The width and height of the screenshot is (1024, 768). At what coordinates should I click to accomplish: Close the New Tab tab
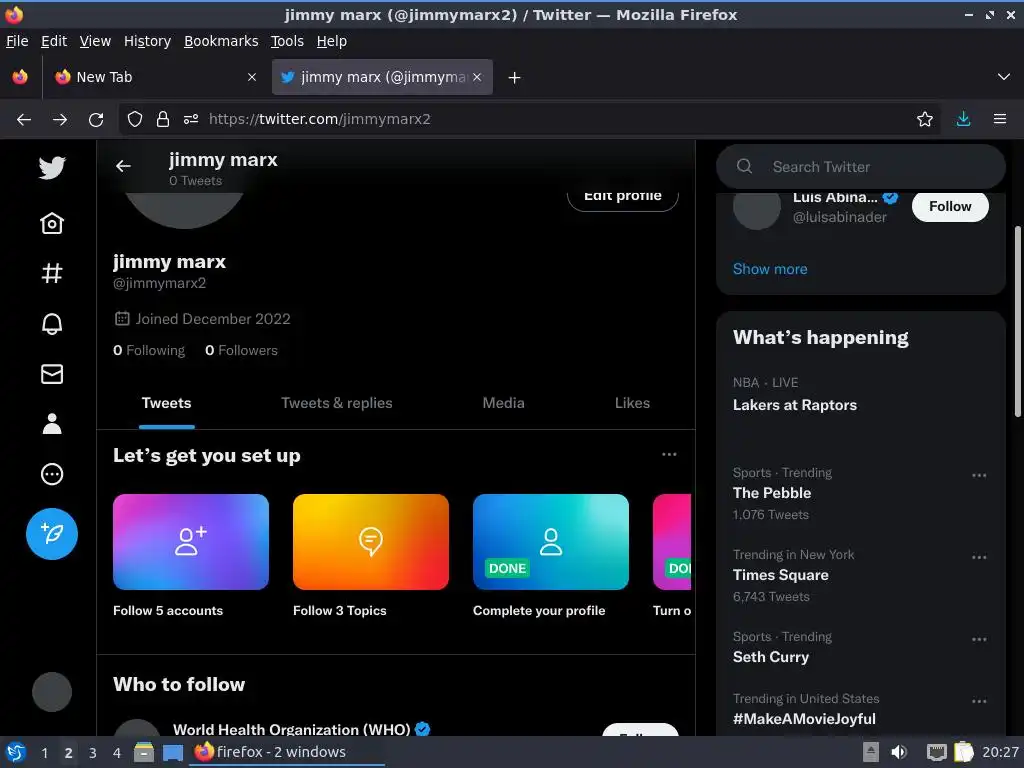coord(252,77)
